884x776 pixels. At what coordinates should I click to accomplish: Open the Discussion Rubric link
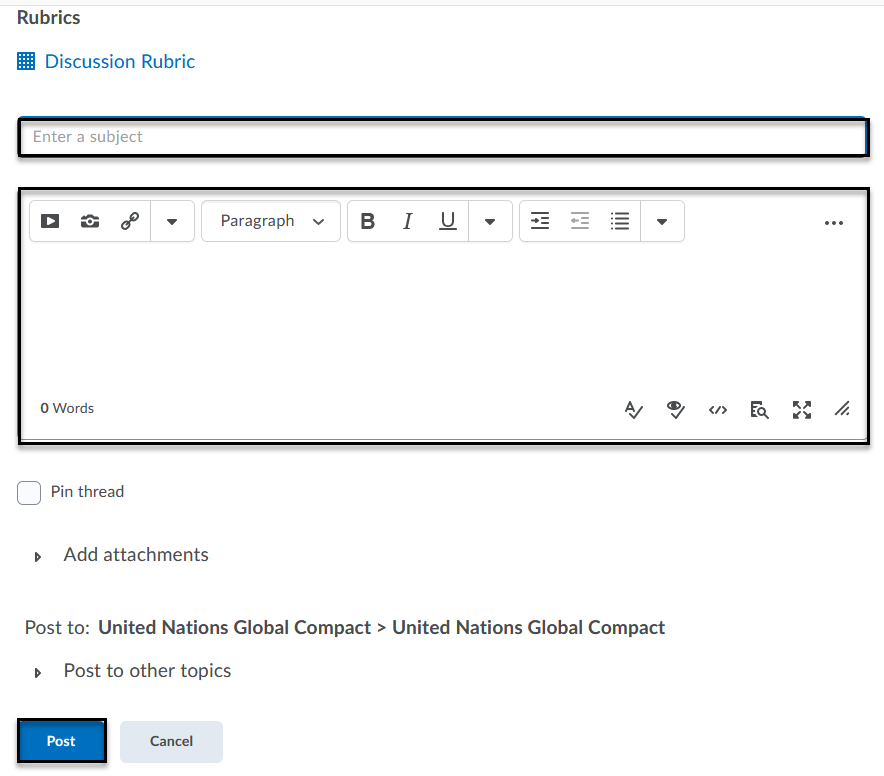(119, 62)
